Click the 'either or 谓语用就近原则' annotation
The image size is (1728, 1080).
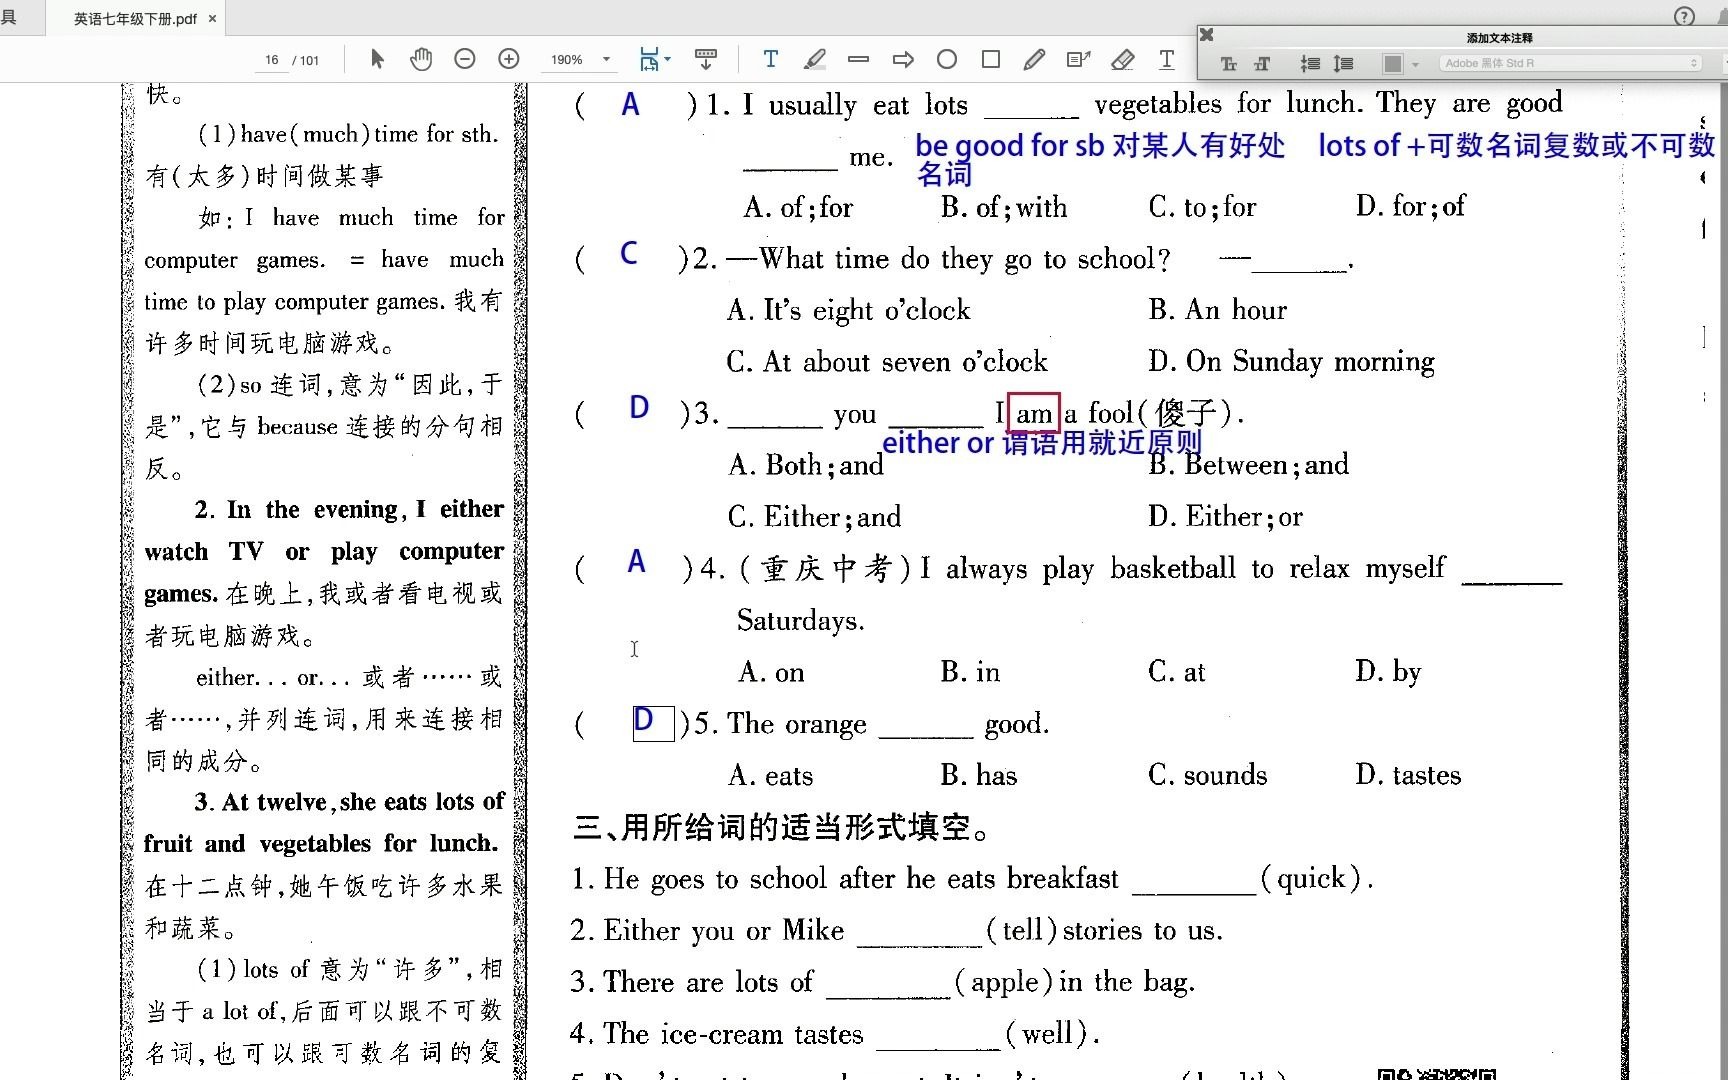click(1042, 443)
